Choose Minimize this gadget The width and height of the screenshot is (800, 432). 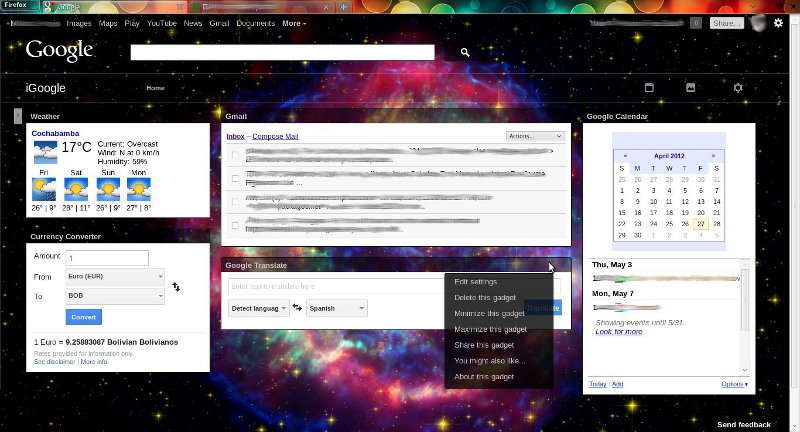489,313
